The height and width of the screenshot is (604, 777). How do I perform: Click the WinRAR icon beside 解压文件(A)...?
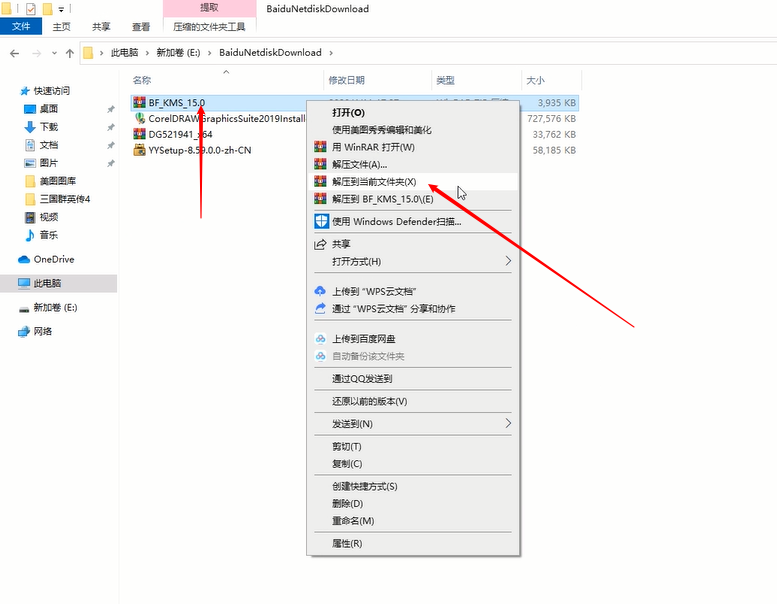coord(321,164)
